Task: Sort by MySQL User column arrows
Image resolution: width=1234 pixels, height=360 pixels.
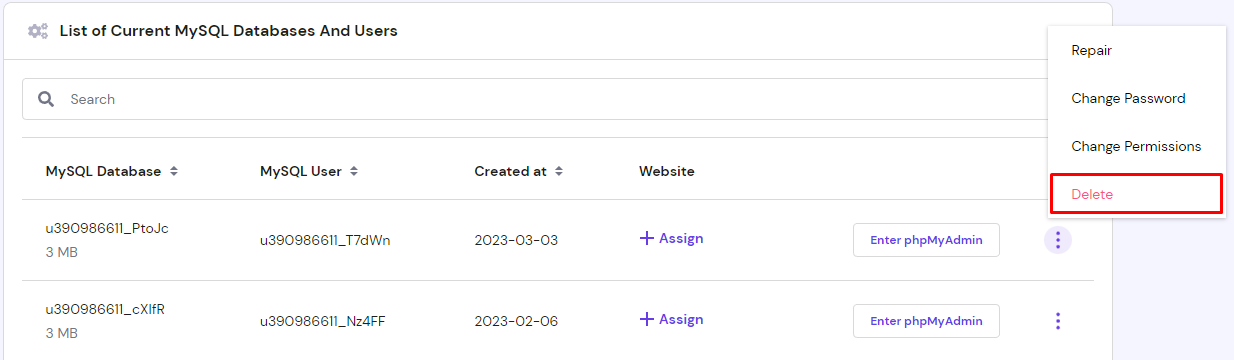Action: point(354,171)
